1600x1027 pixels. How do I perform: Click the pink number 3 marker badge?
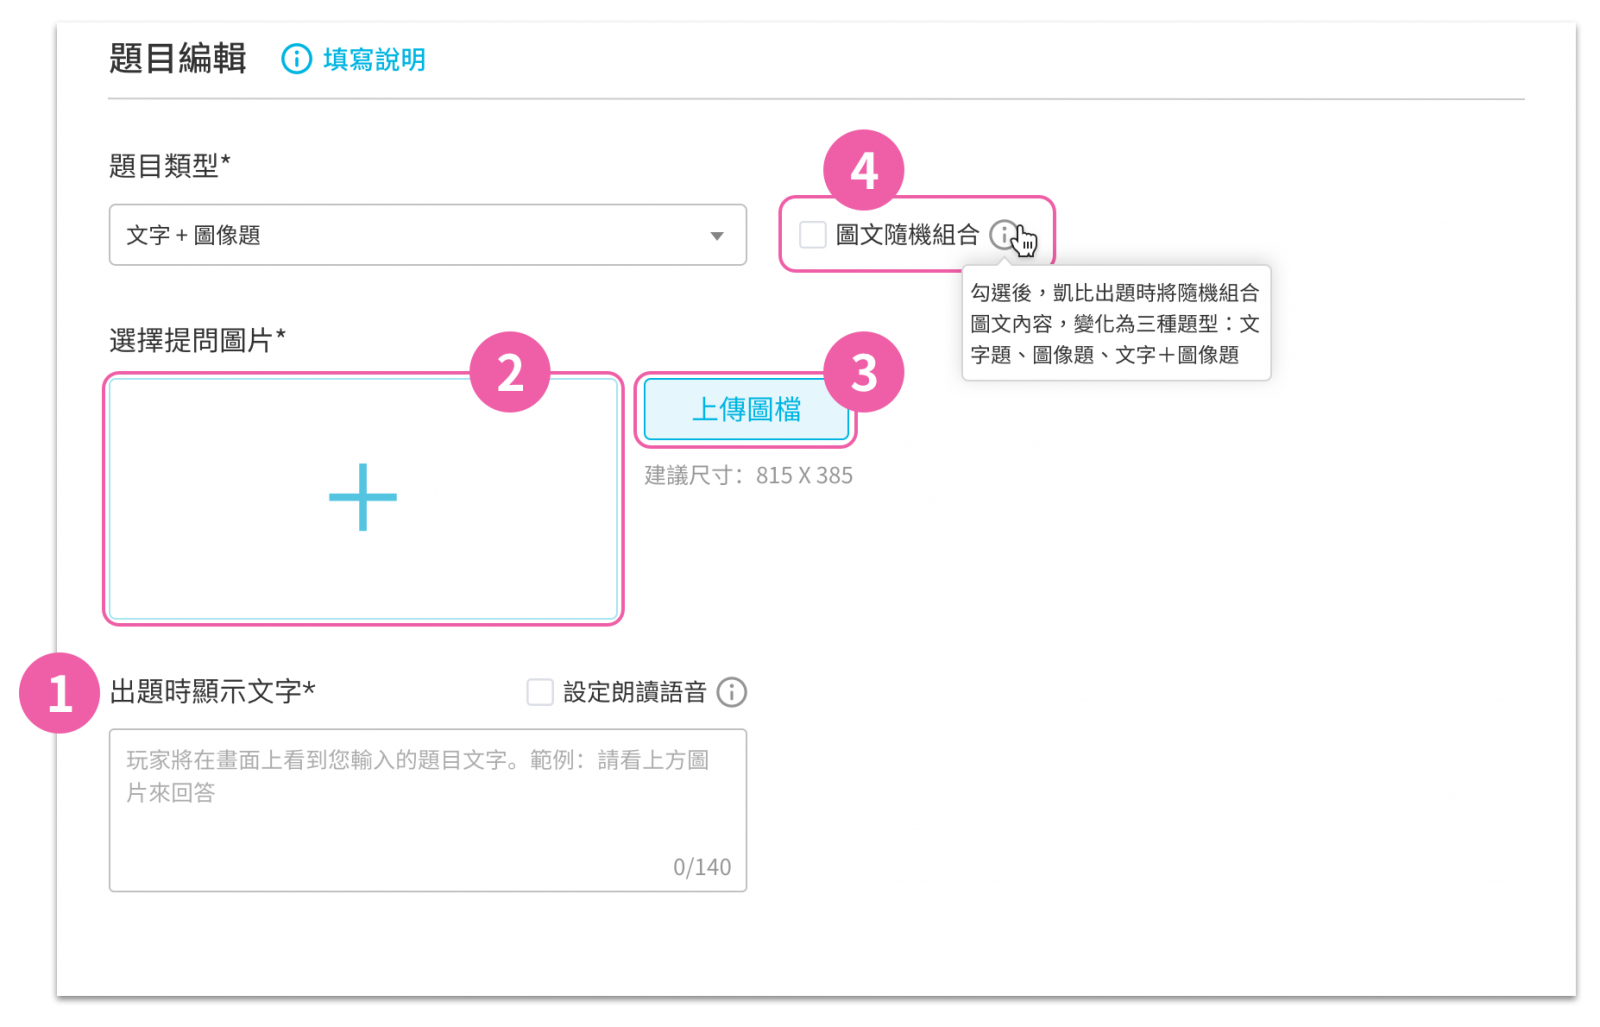(864, 372)
